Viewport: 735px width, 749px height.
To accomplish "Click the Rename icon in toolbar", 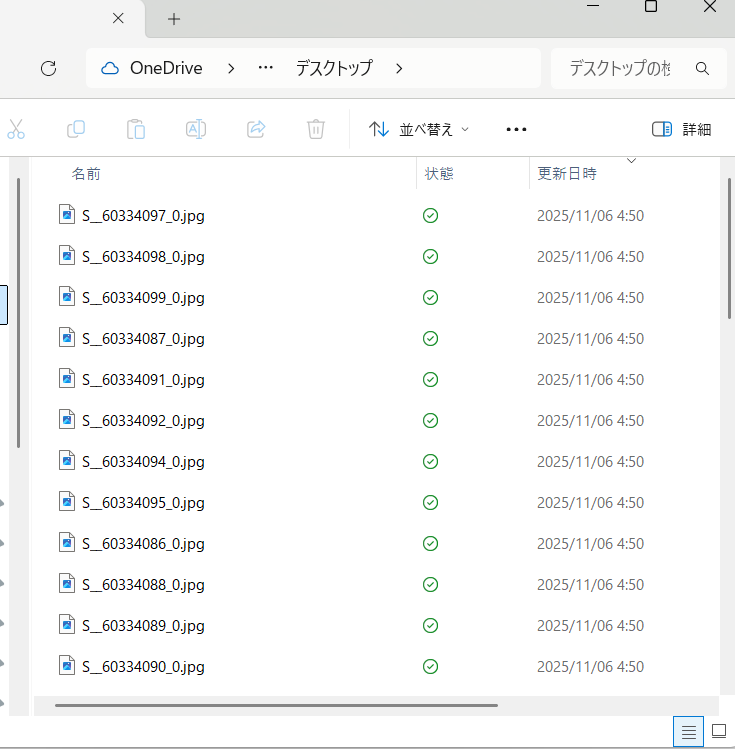I will [x=196, y=129].
